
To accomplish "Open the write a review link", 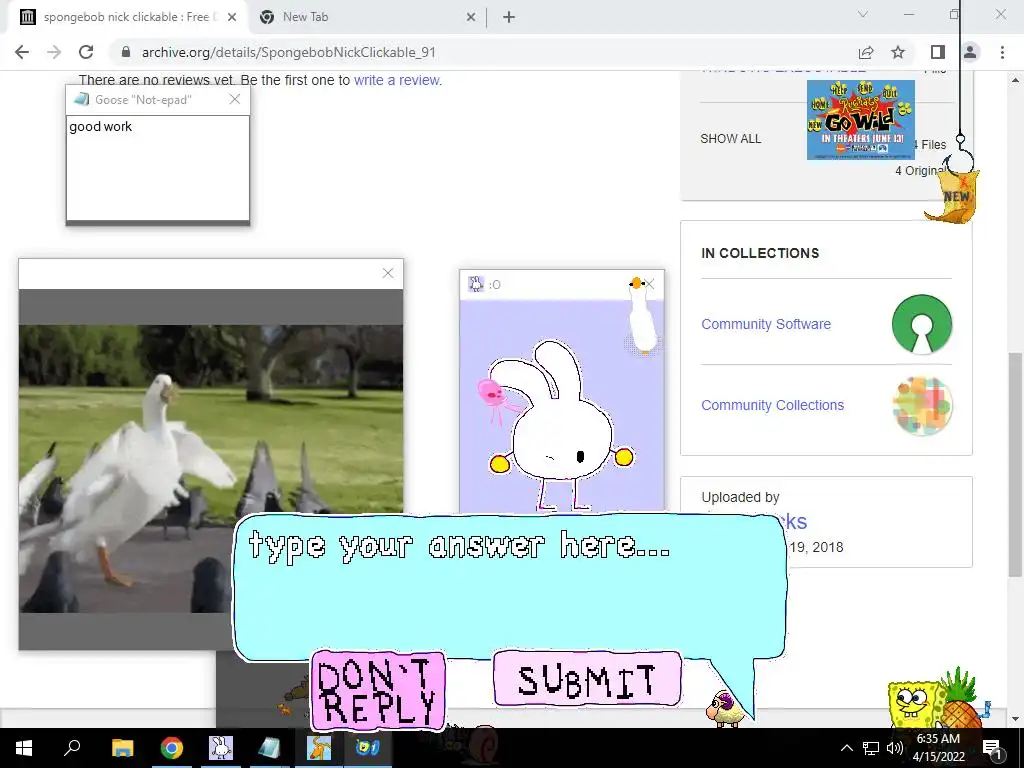I will pyautogui.click(x=397, y=80).
